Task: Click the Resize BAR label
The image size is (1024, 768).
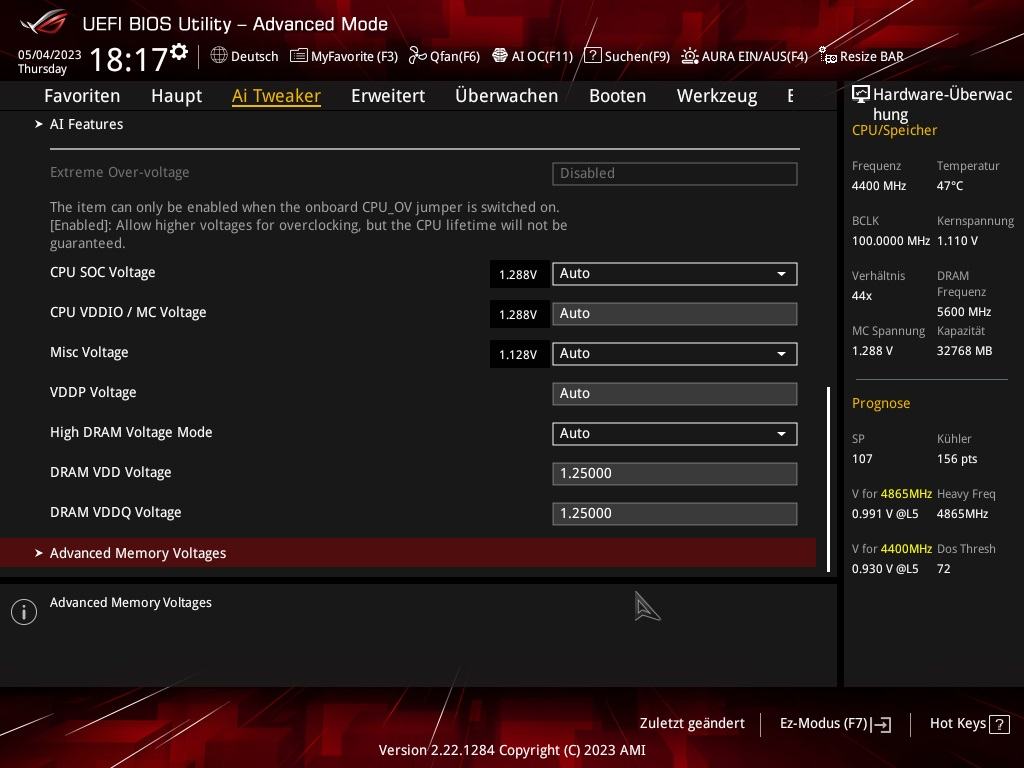Action: [872, 56]
